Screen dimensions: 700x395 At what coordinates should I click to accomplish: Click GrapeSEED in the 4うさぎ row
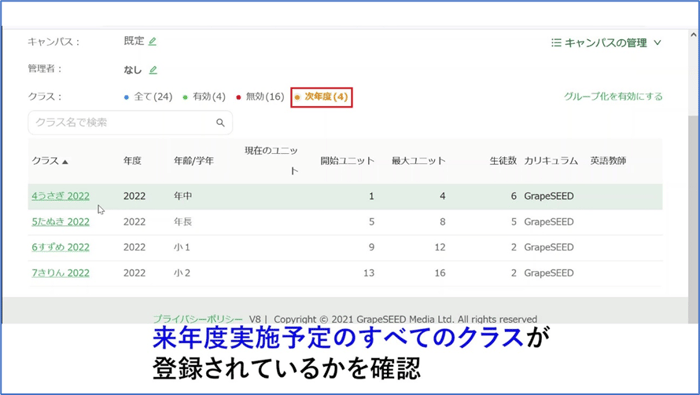(549, 196)
